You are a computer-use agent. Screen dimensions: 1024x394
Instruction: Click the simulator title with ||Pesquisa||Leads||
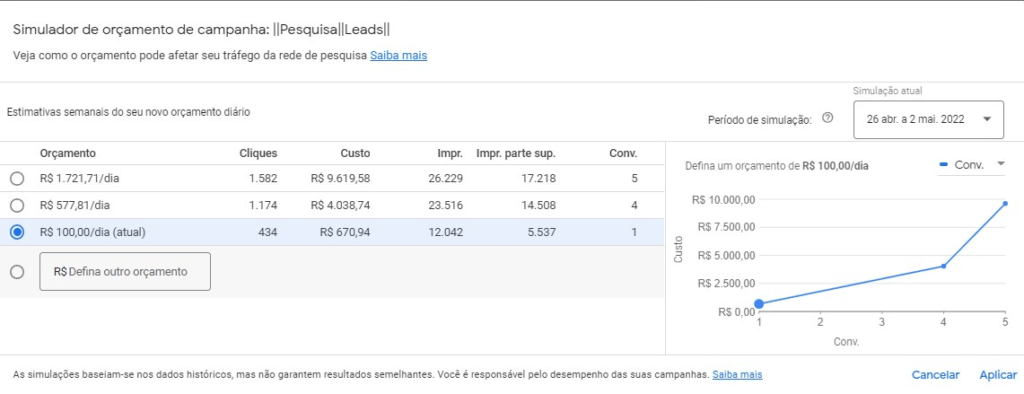pos(202,30)
